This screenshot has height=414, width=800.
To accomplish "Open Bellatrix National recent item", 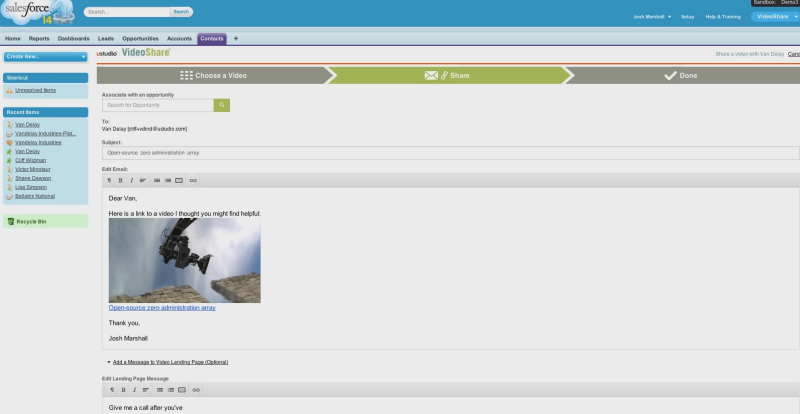I will click(x=35, y=196).
